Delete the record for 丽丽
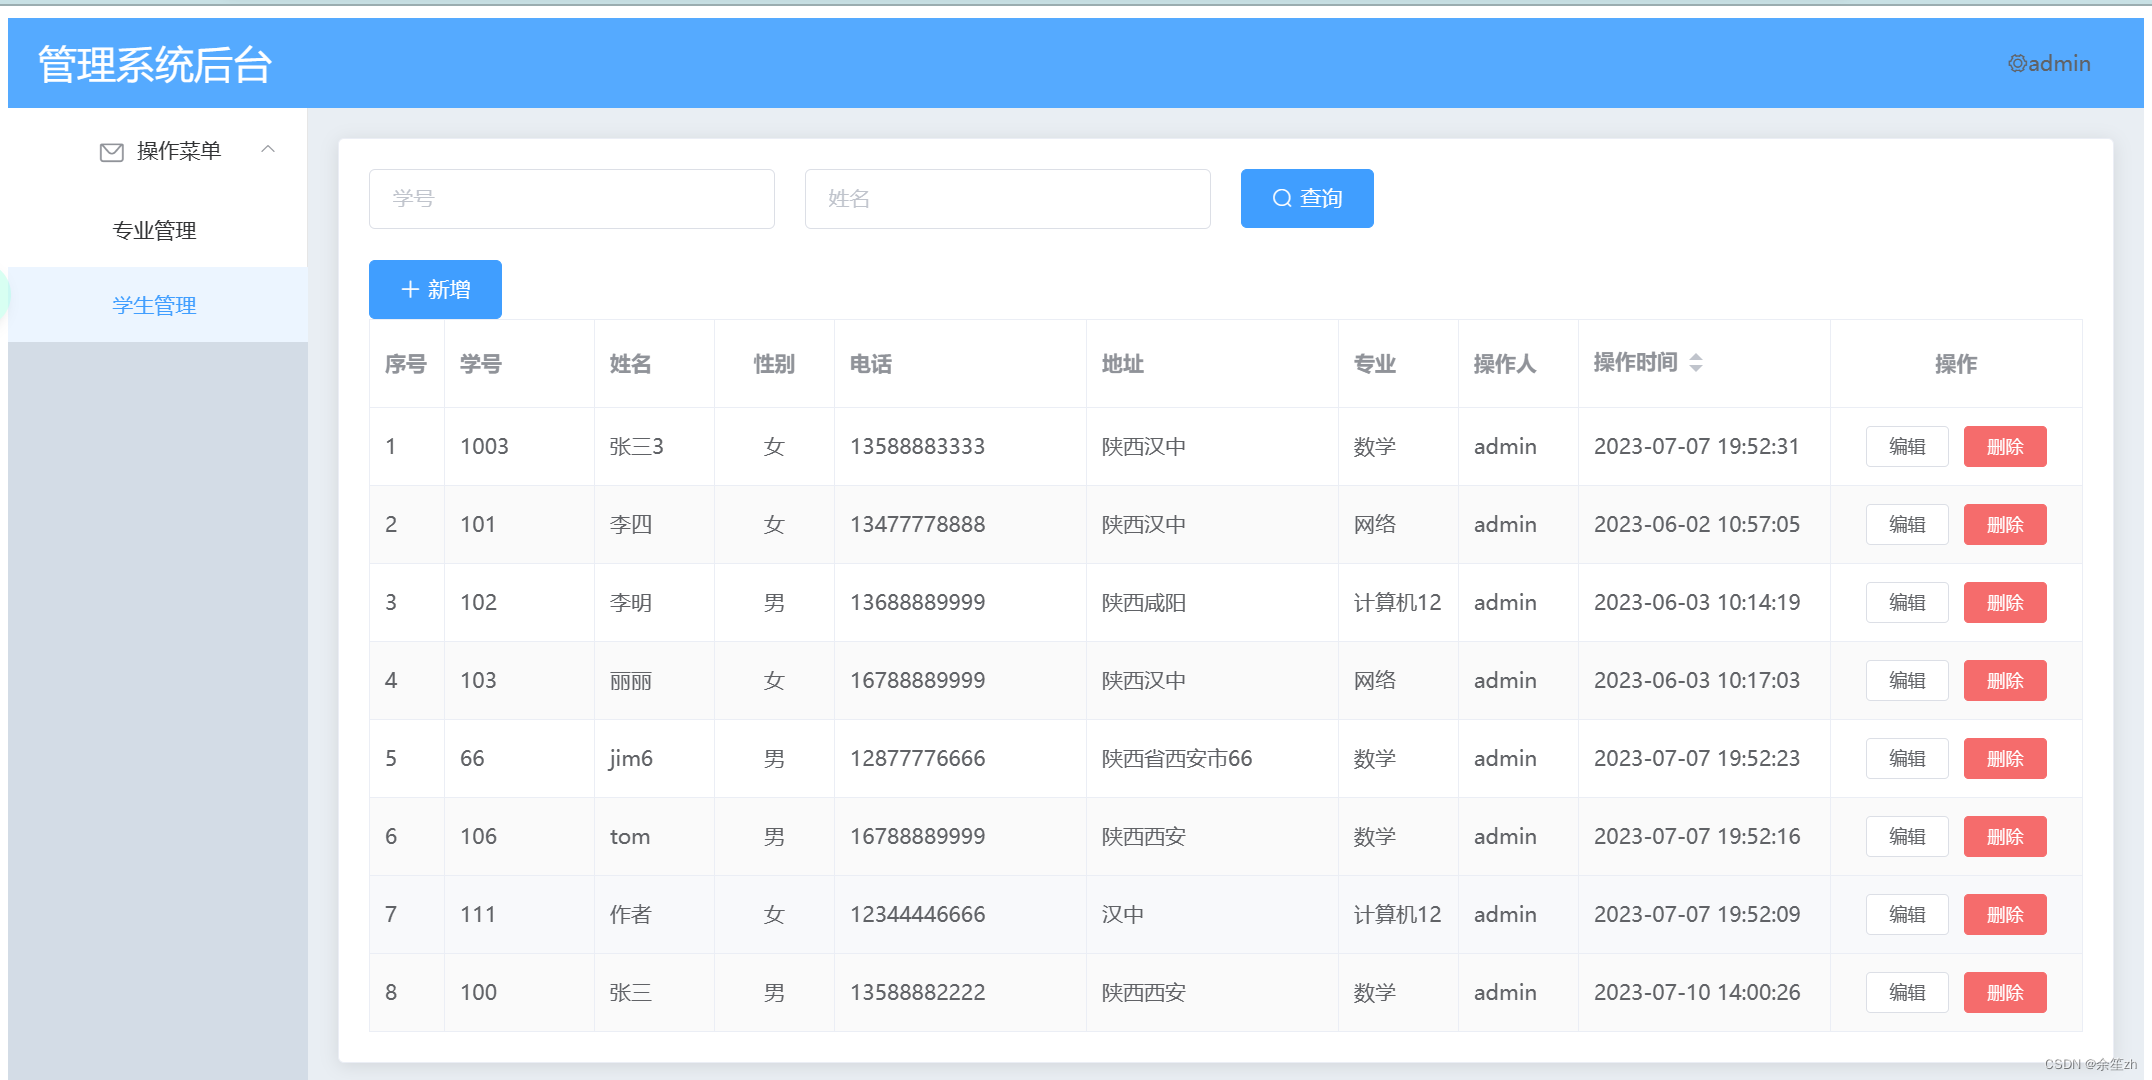 click(x=2005, y=680)
